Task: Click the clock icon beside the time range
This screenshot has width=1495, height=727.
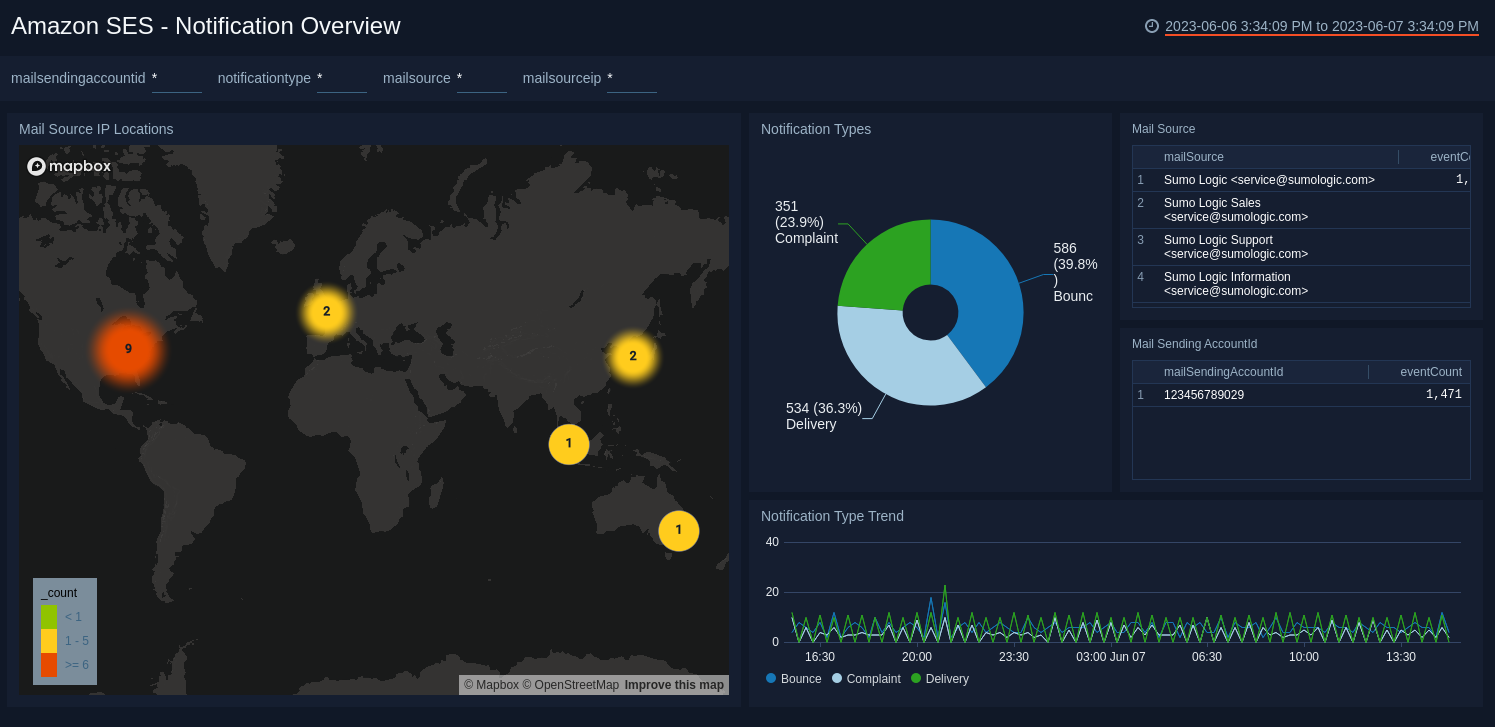Action: 1149,27
